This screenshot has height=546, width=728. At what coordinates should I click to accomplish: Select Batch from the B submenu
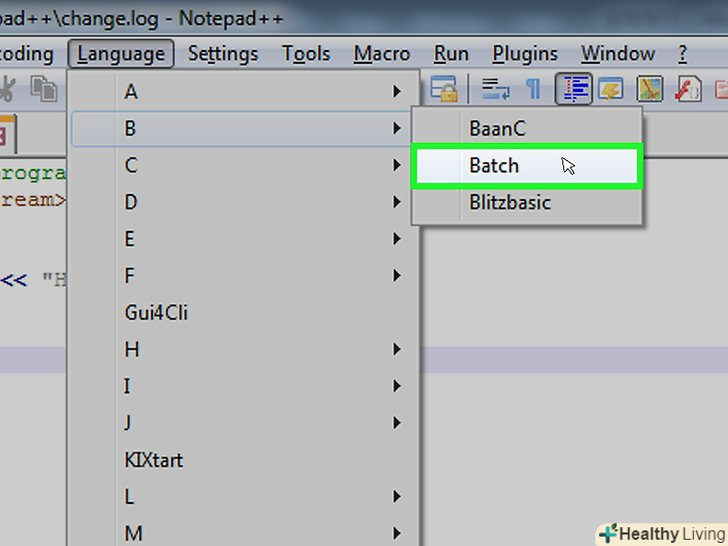click(x=527, y=166)
